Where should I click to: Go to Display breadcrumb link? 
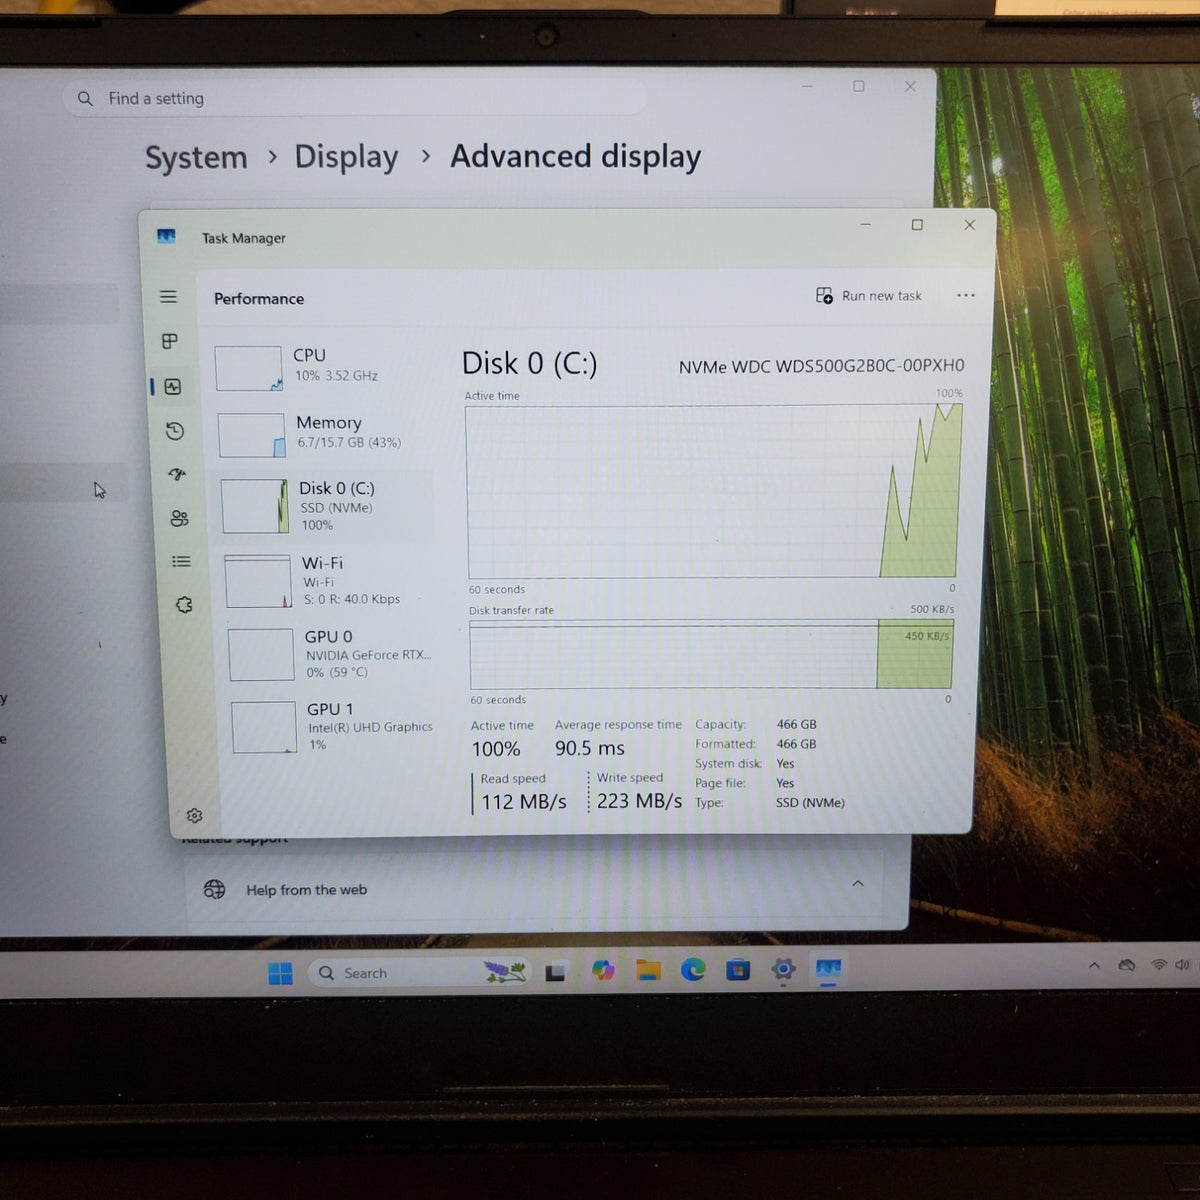pos(346,157)
